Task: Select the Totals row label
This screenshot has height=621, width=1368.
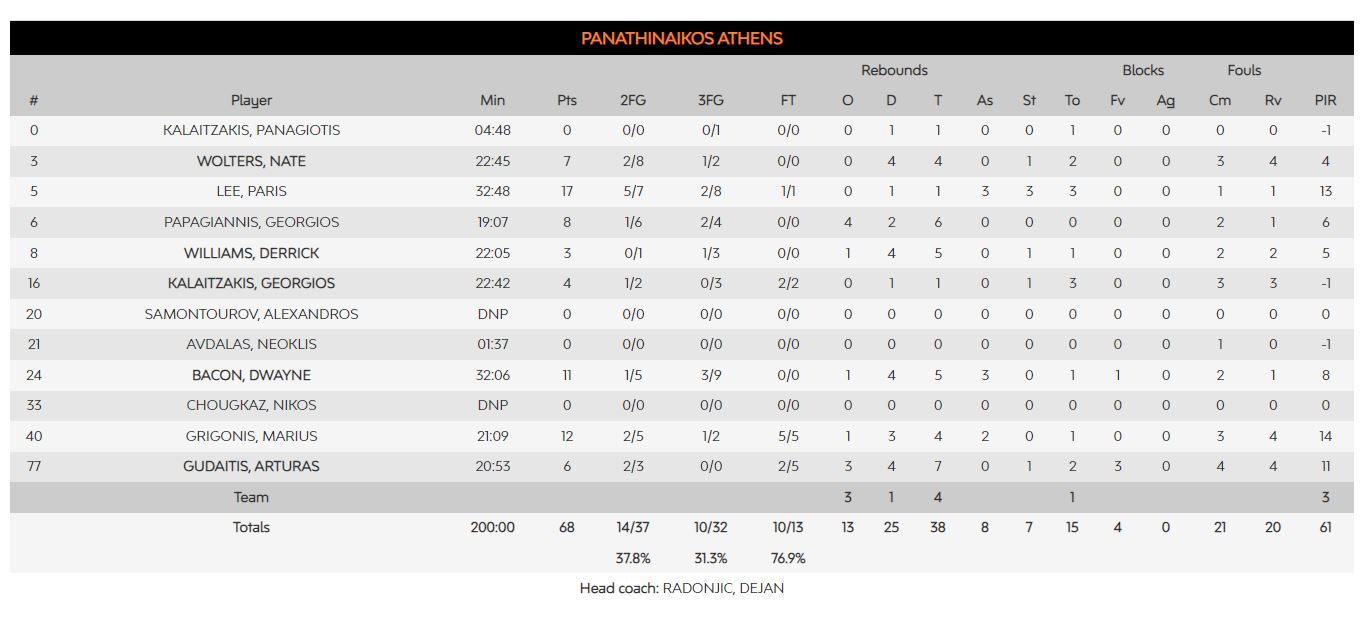Action: [x=251, y=527]
